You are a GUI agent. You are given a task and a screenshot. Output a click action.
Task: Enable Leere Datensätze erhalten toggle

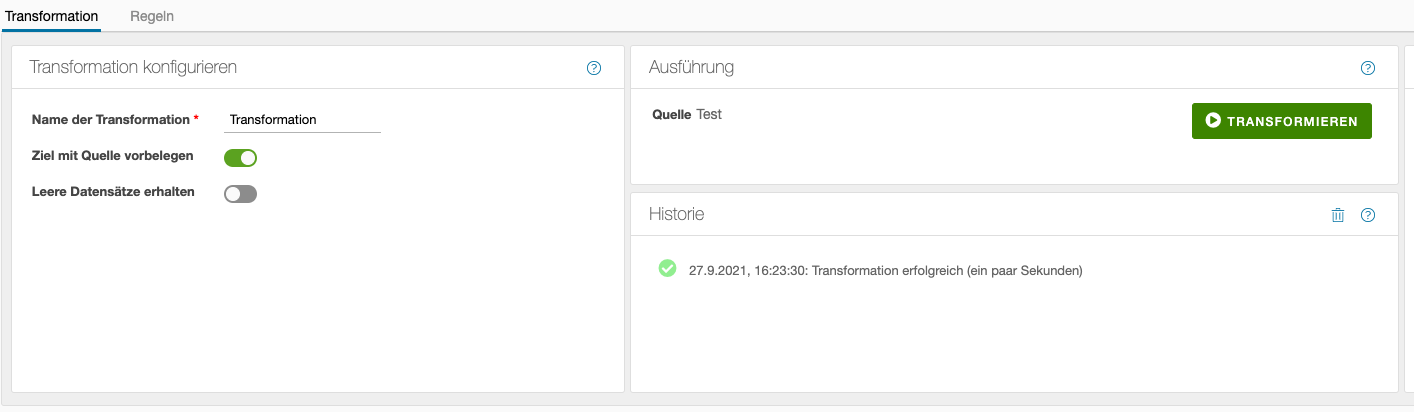[240, 194]
